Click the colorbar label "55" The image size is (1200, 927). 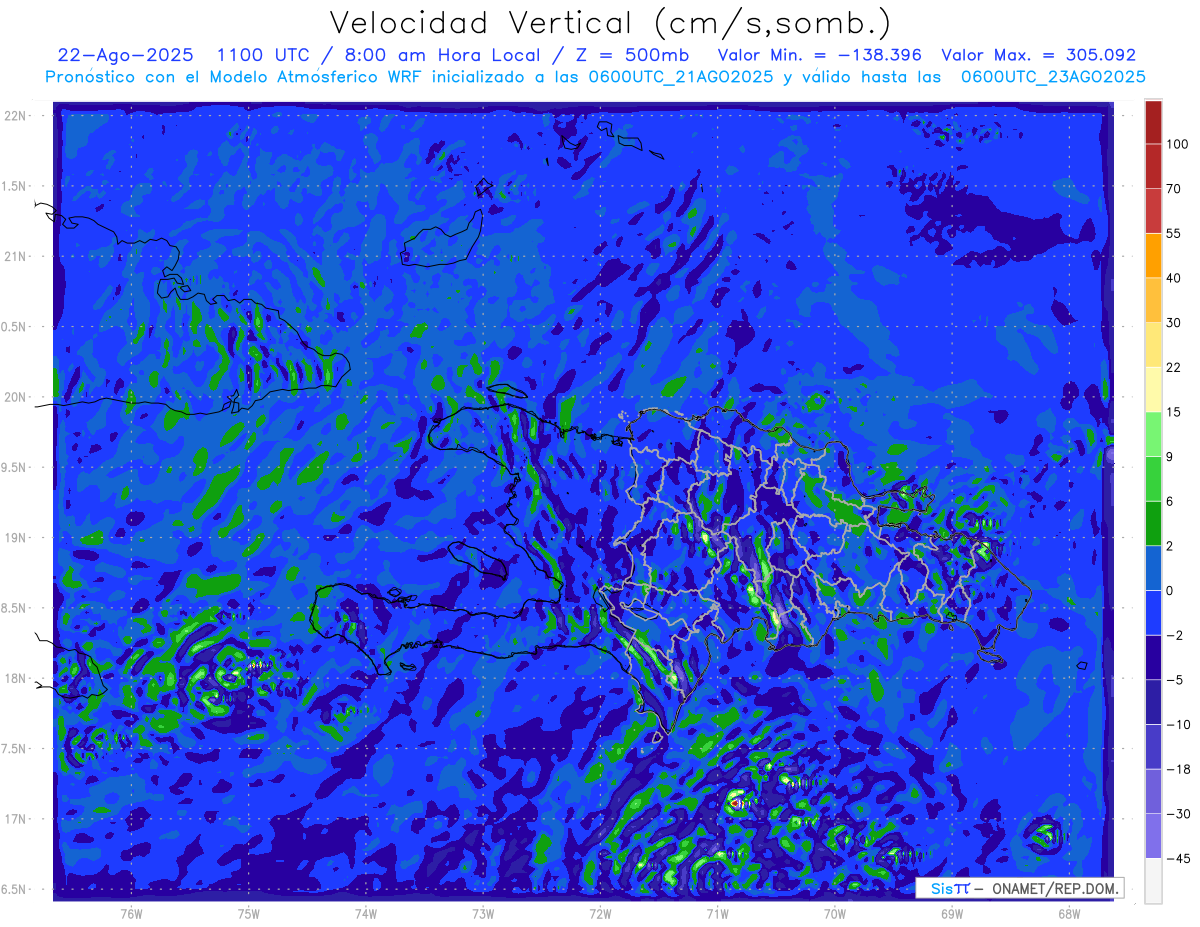[1174, 233]
